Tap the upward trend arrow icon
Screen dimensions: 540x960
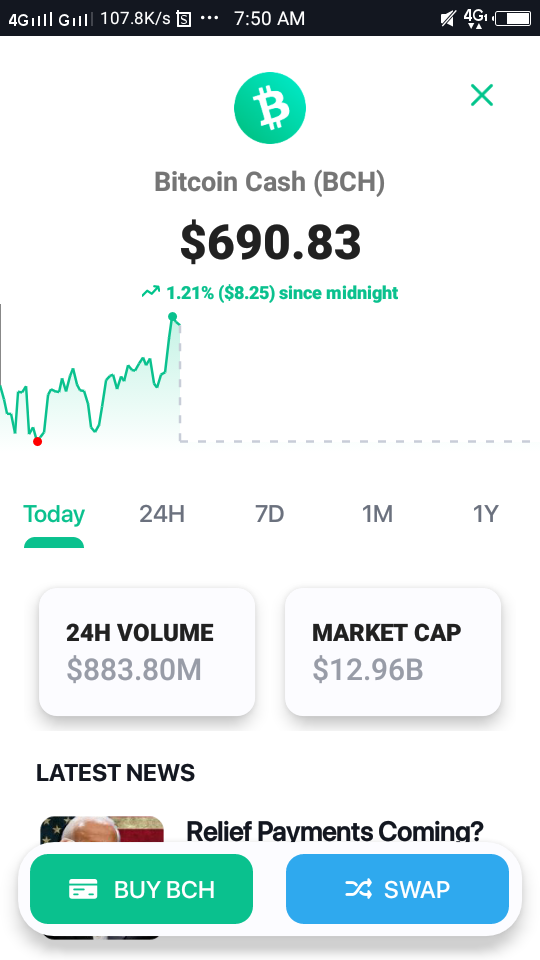tap(151, 292)
